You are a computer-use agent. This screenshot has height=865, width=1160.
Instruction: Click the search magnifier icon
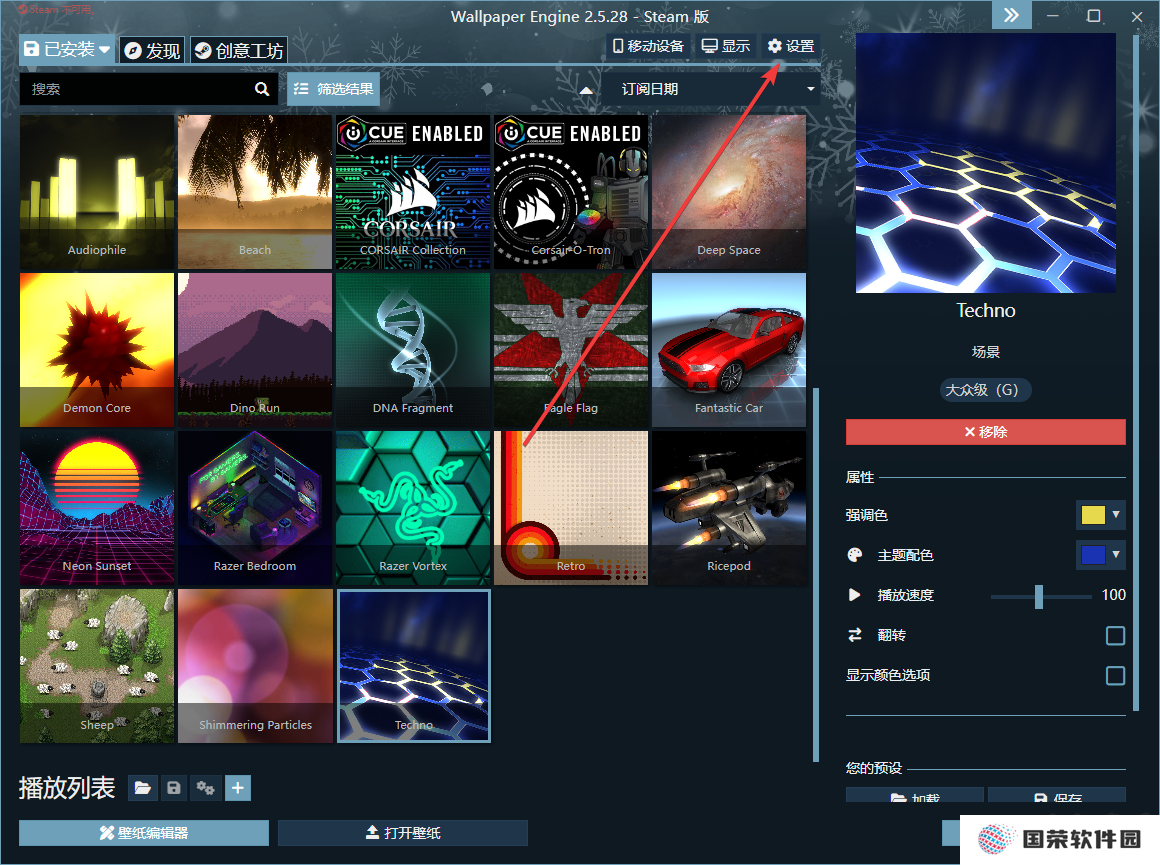pos(262,89)
